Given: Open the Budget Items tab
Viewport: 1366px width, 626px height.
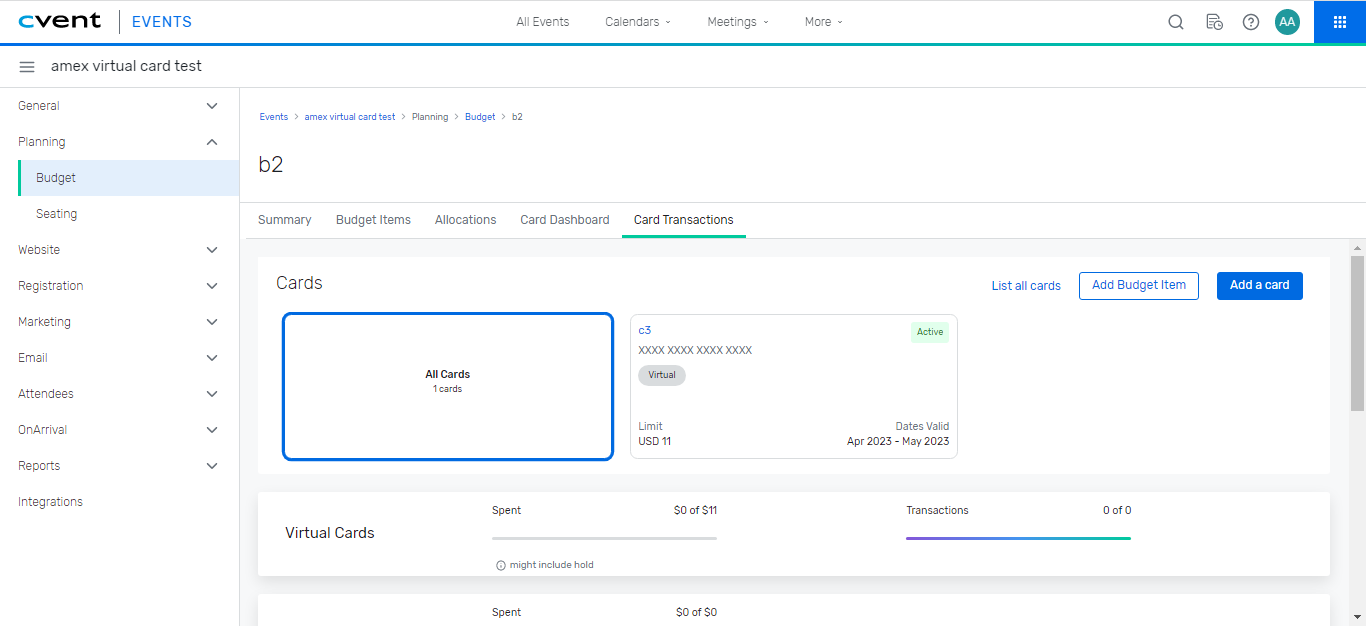Looking at the screenshot, I should point(373,219).
